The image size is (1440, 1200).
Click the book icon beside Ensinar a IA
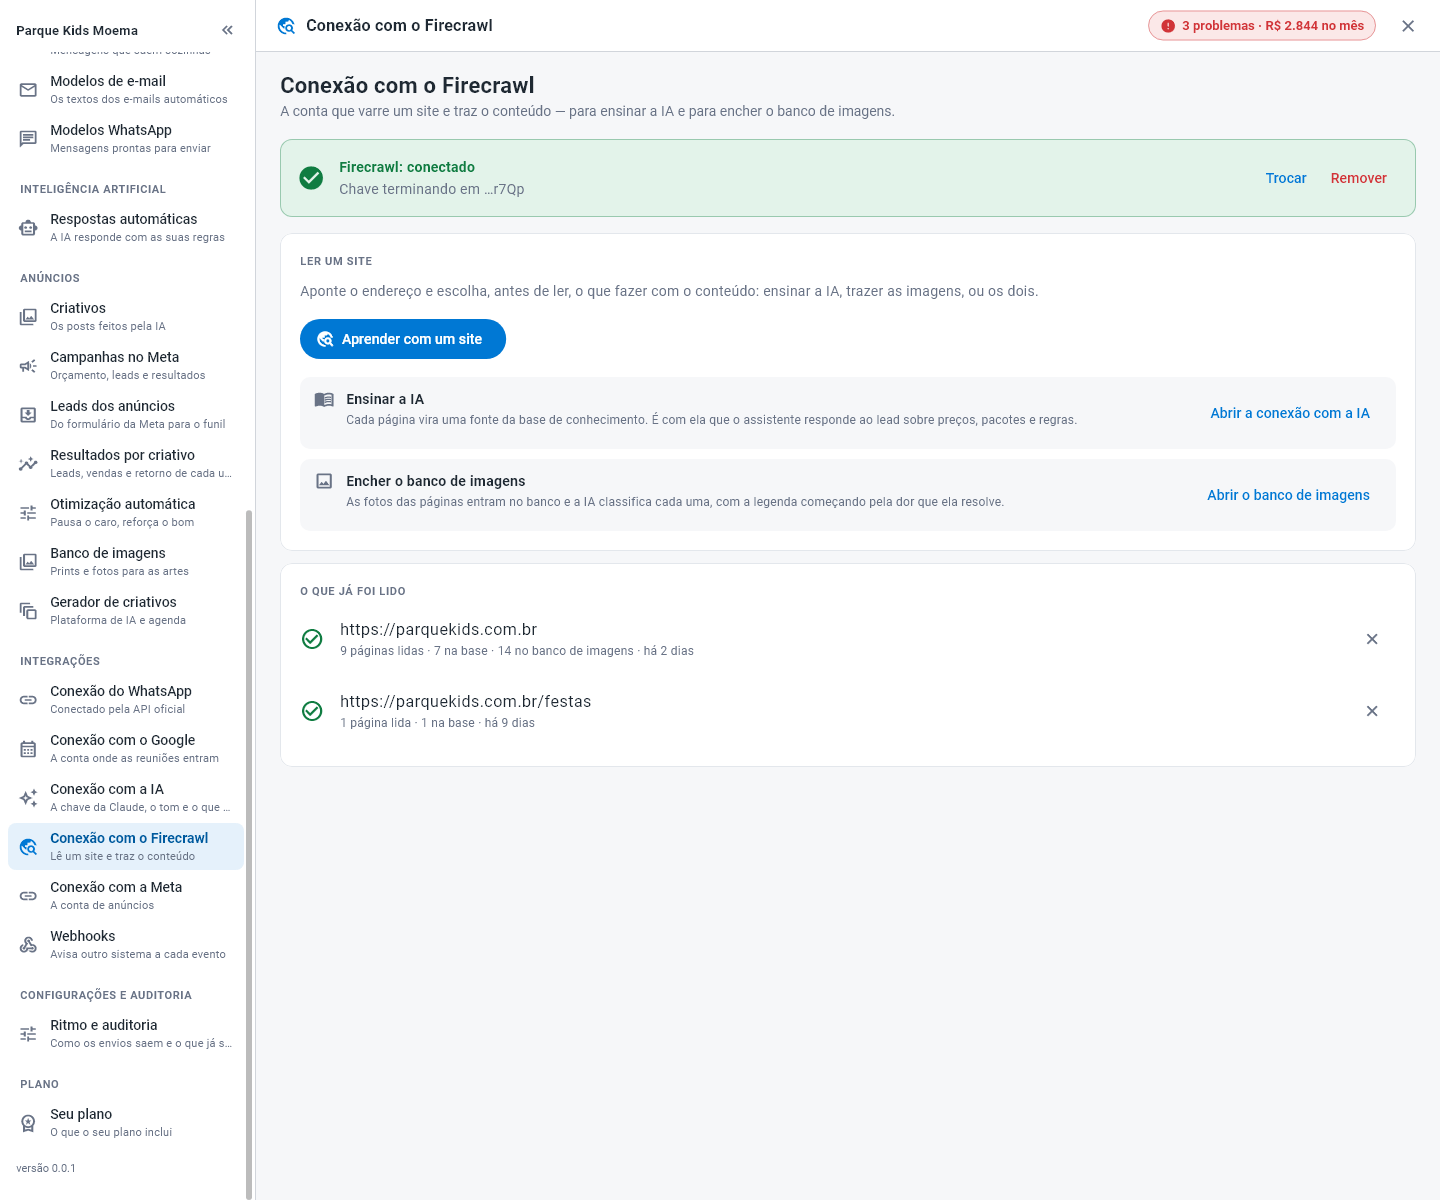pyautogui.click(x=324, y=400)
